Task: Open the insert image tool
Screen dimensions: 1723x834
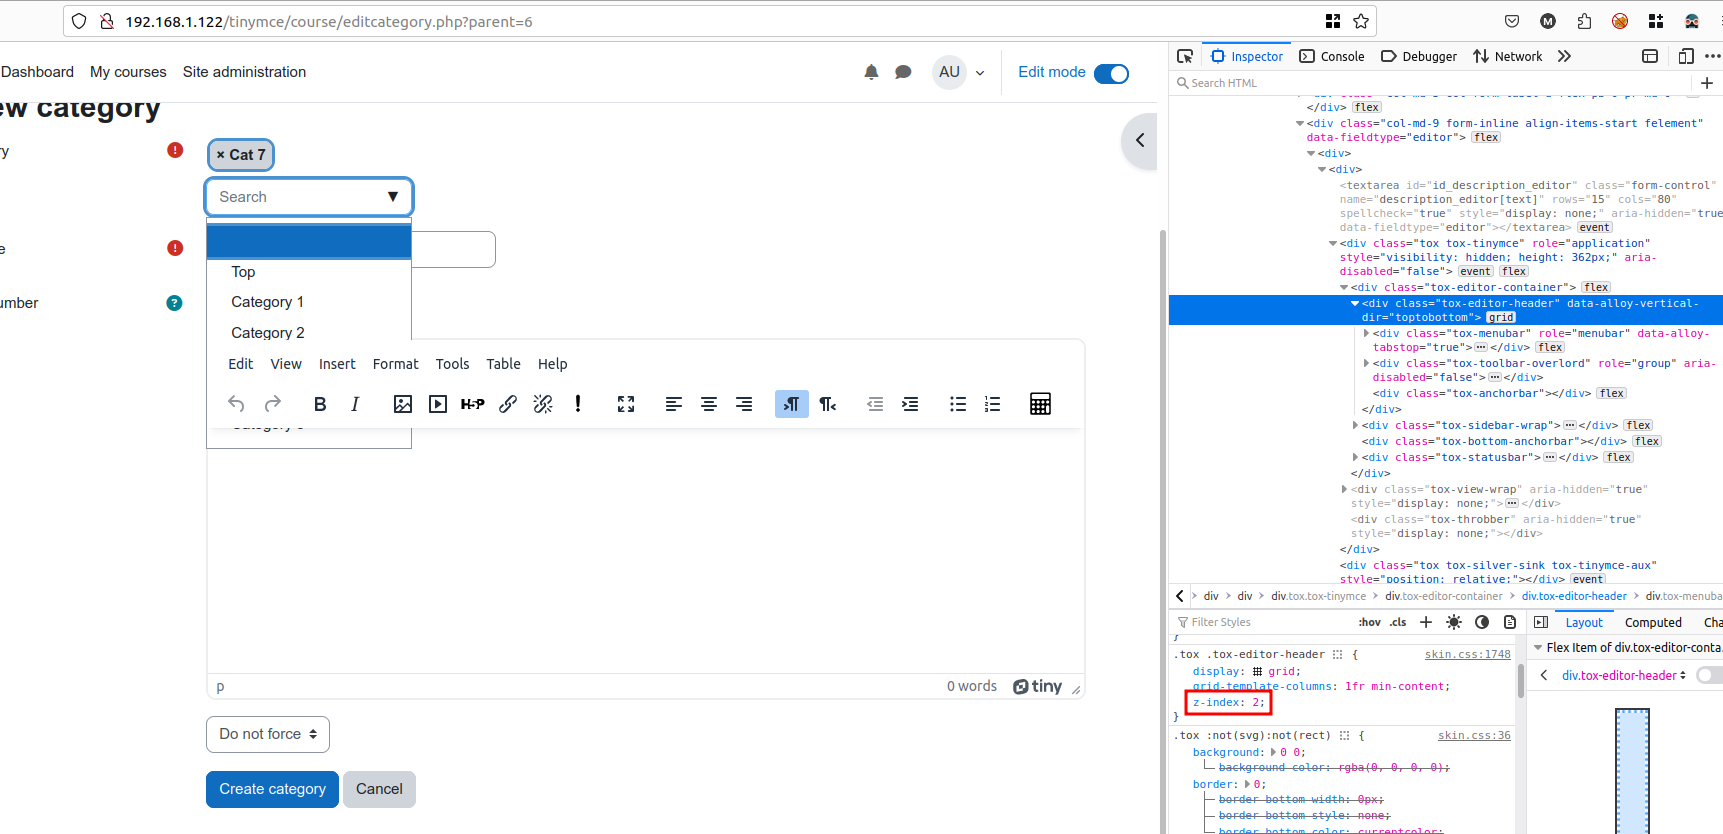Action: pos(403,404)
